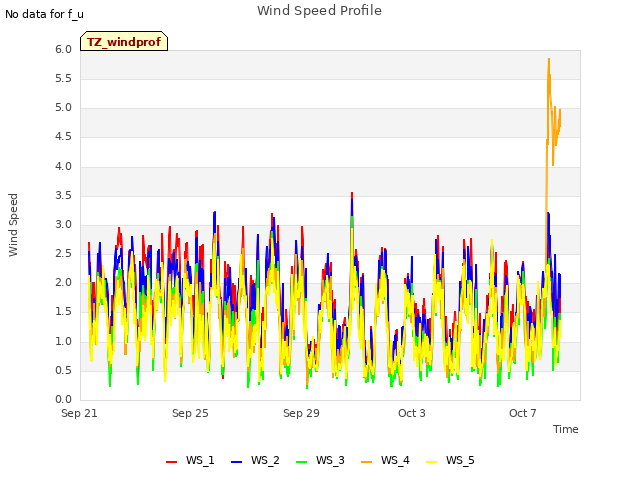Click the 1.5 y-axis tick label

tap(64, 312)
